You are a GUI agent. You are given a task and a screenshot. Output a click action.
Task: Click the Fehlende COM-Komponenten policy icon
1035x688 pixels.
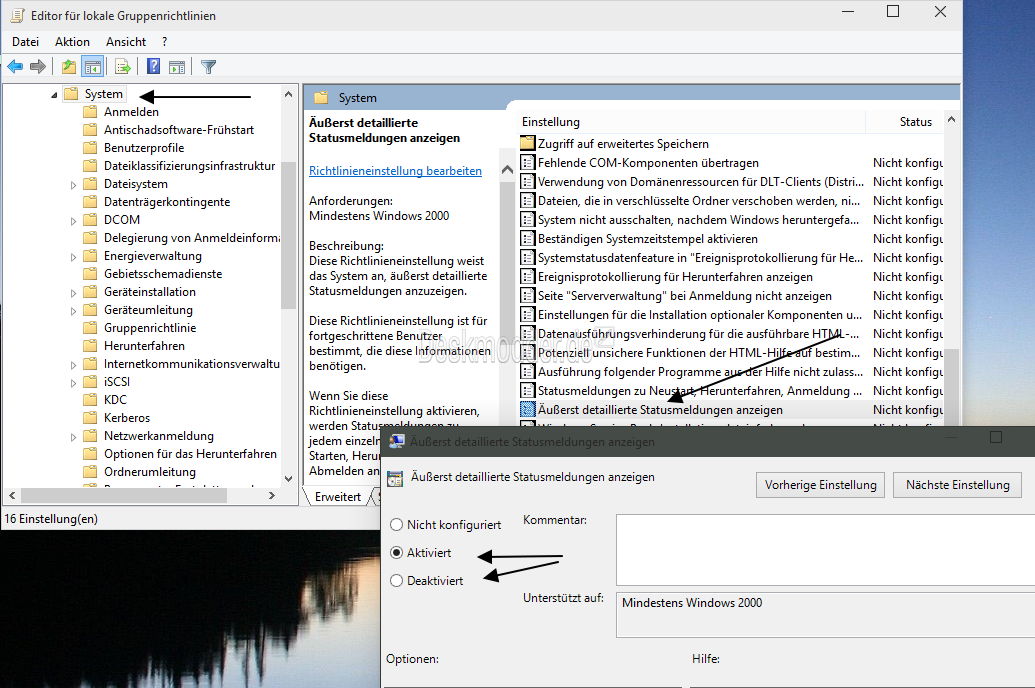527,162
